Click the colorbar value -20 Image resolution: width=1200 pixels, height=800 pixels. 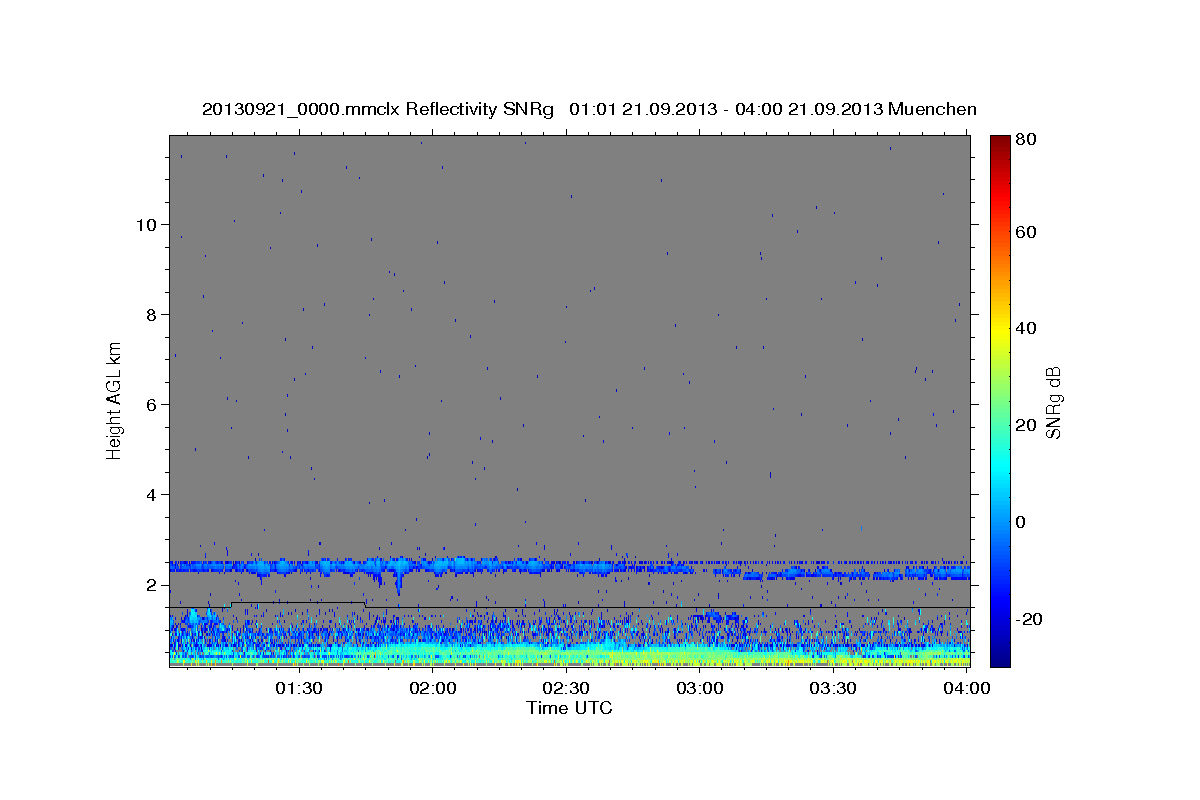[x=1028, y=619]
